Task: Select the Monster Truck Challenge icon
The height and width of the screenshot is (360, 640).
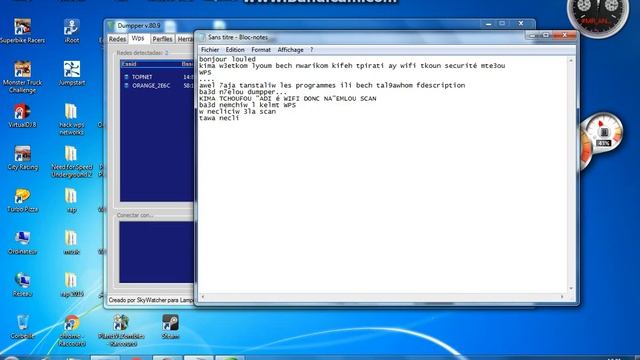Action: coord(22,77)
